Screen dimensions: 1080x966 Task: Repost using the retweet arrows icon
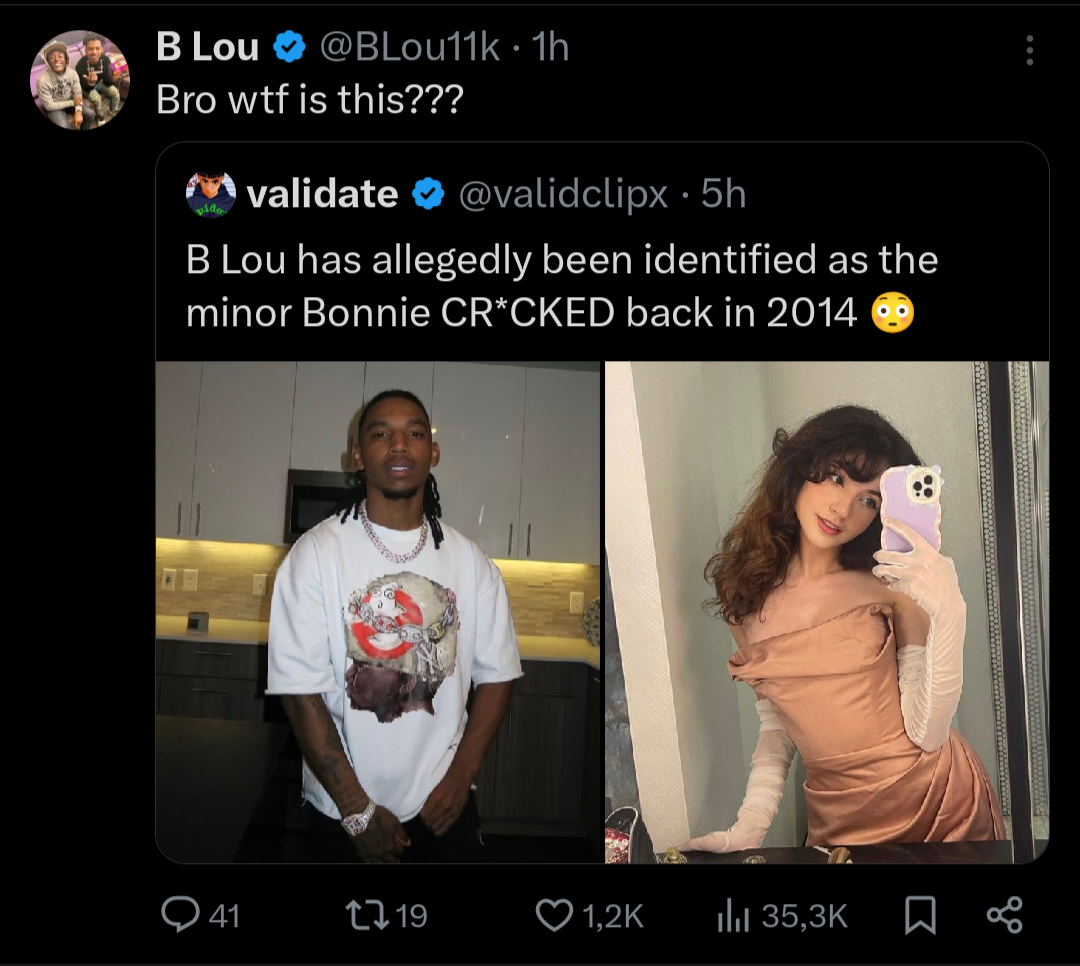[366, 915]
